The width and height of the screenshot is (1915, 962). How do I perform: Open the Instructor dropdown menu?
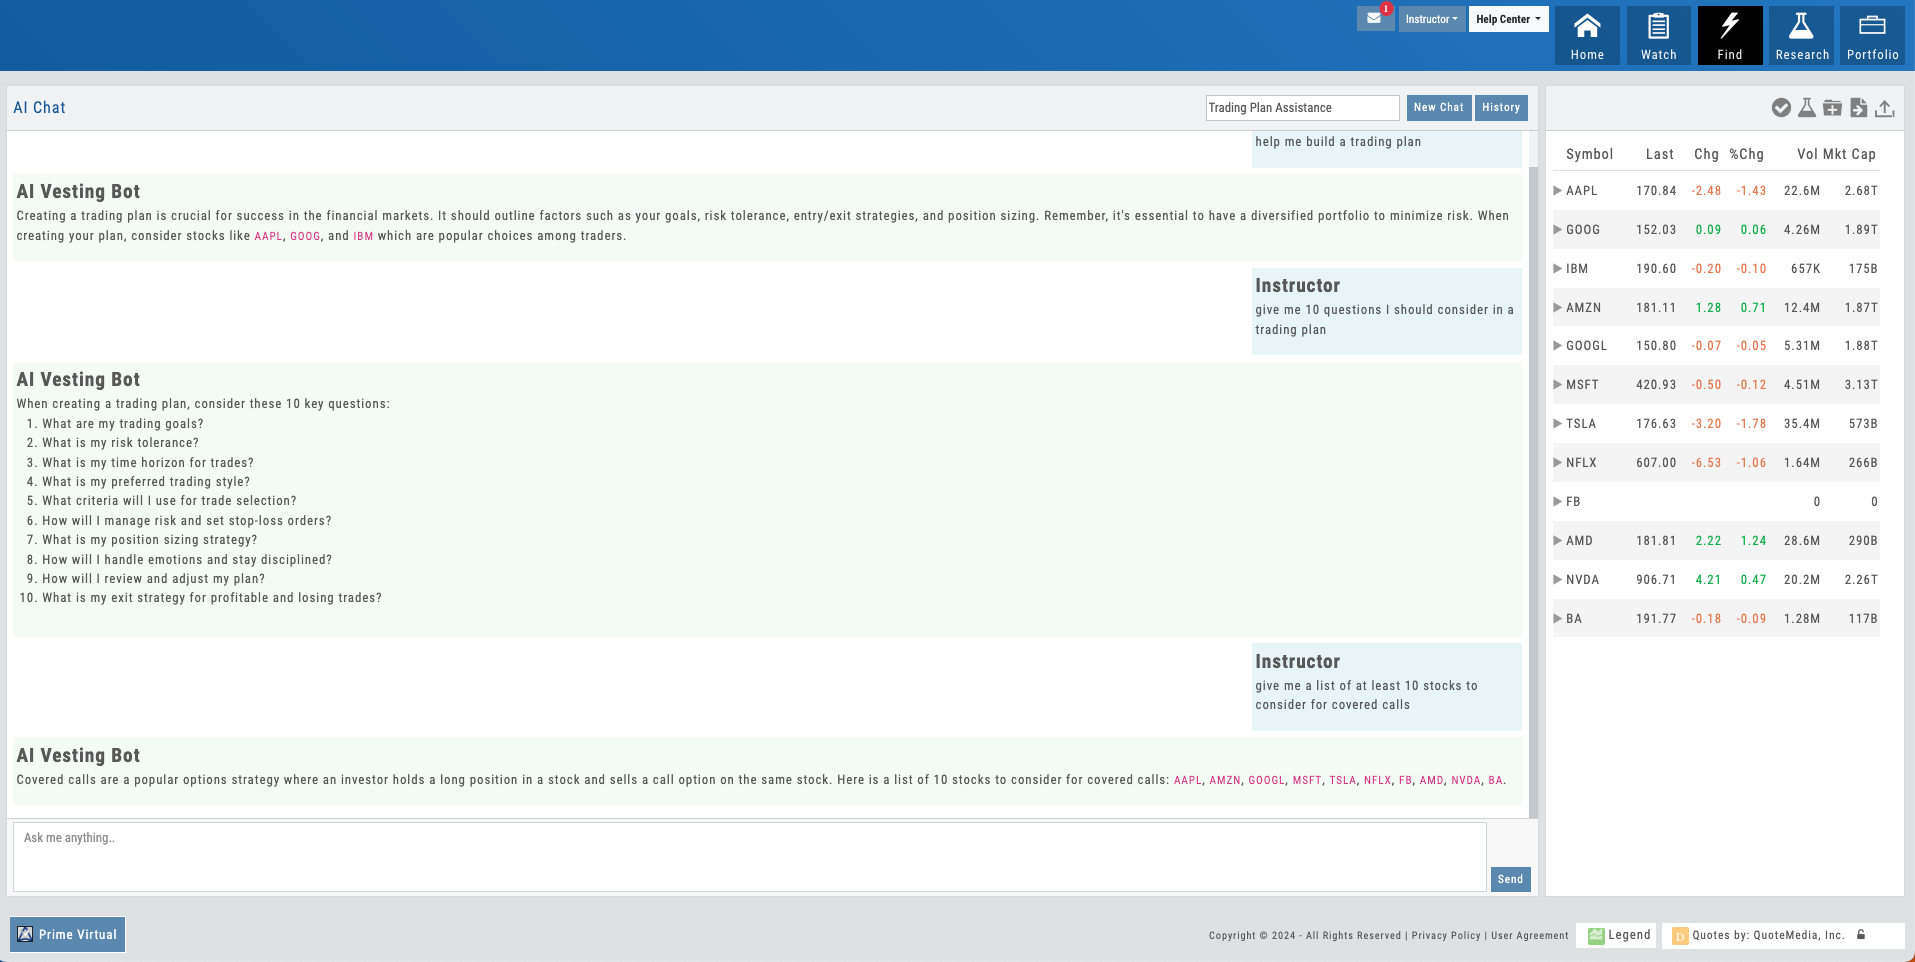pyautogui.click(x=1431, y=19)
